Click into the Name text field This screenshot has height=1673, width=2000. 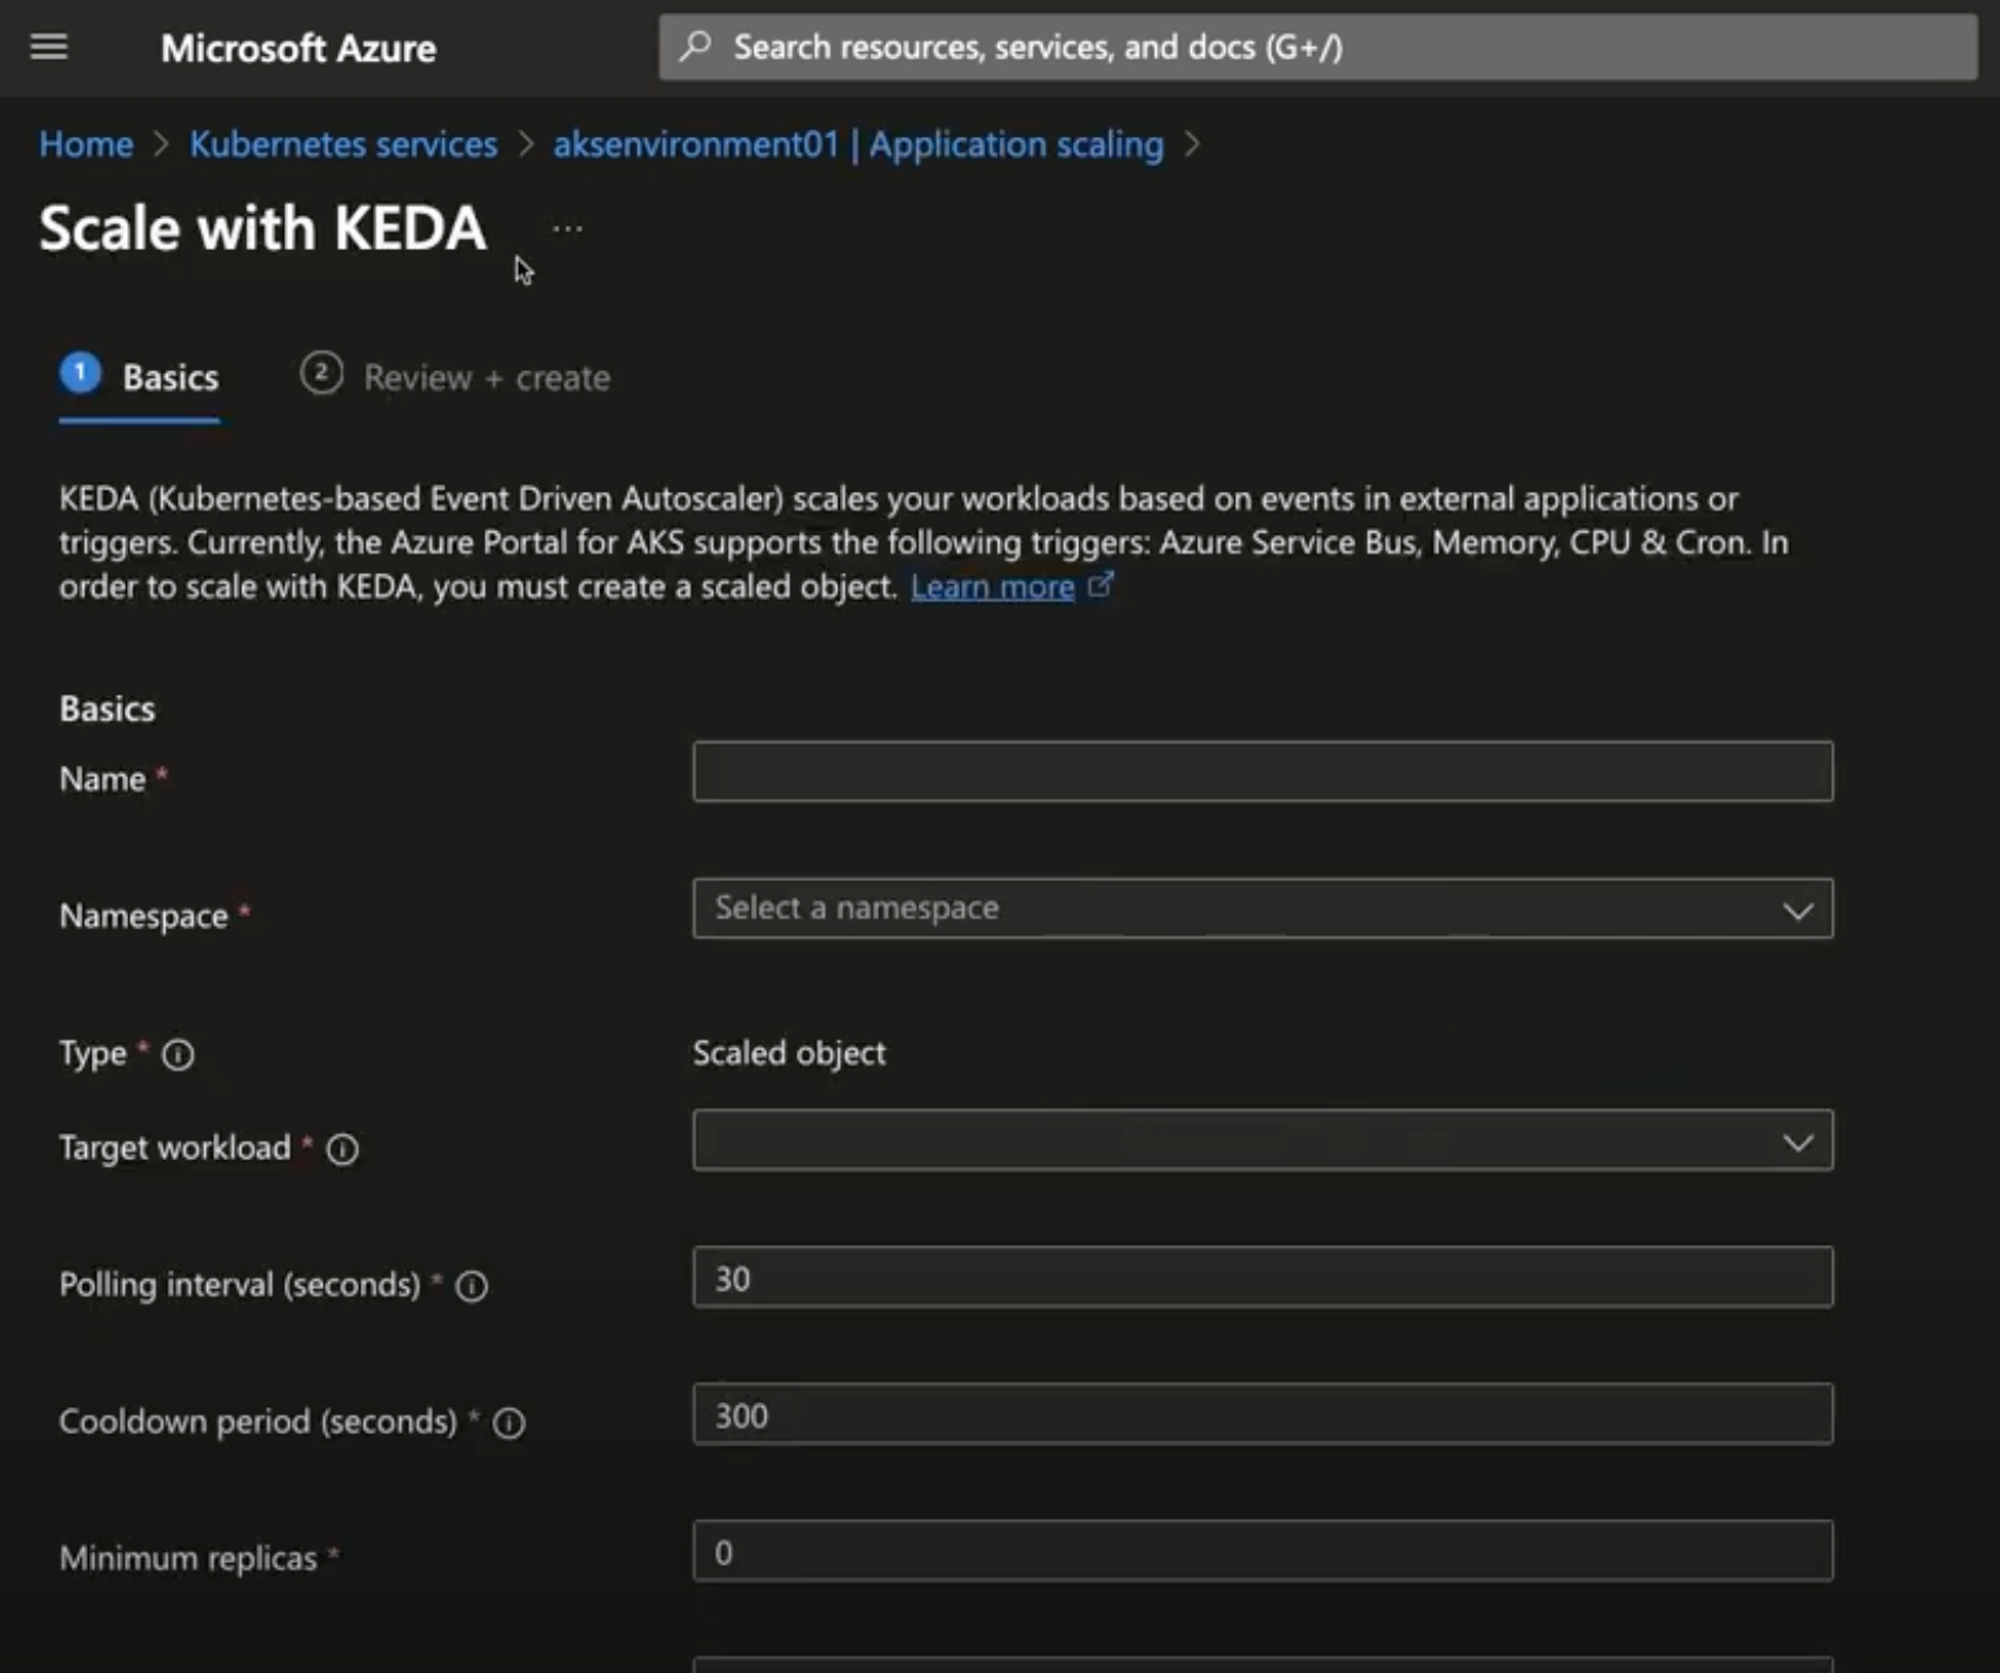coord(1262,772)
